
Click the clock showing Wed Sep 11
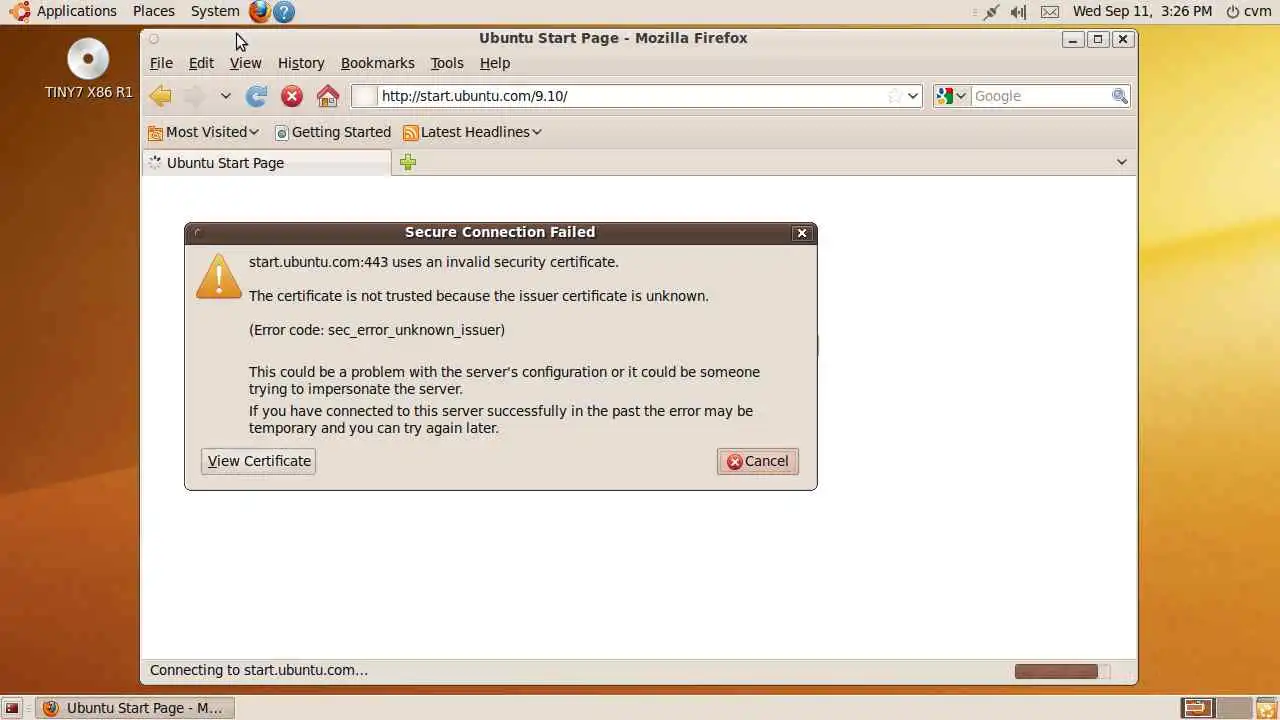coord(1142,11)
